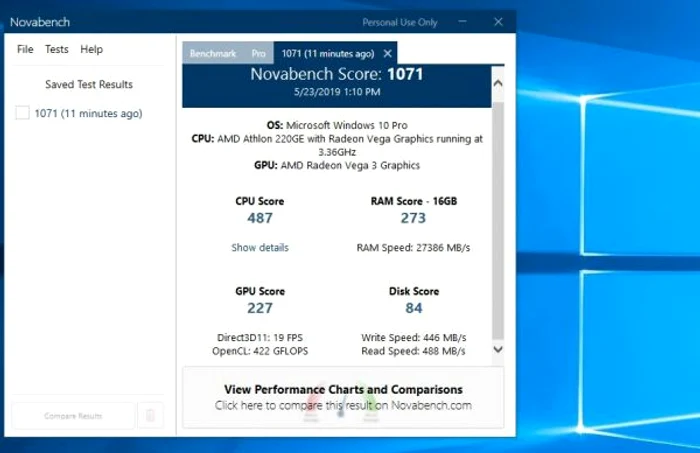
Task: Click the Compare Results button
Action: pyautogui.click(x=73, y=416)
